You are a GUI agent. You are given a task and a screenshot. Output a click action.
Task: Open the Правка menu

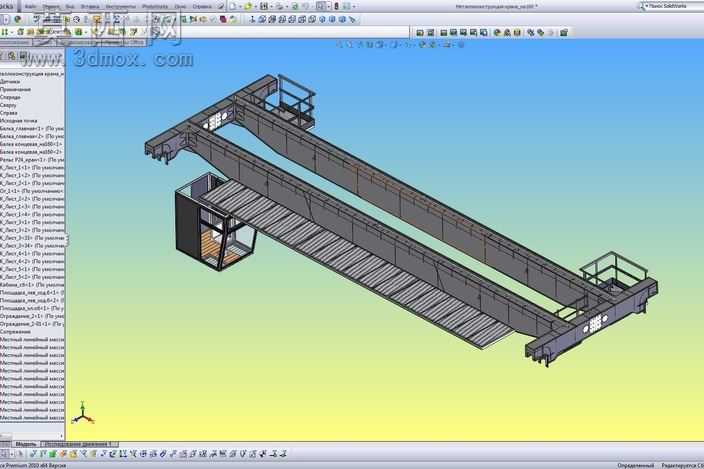click(51, 7)
